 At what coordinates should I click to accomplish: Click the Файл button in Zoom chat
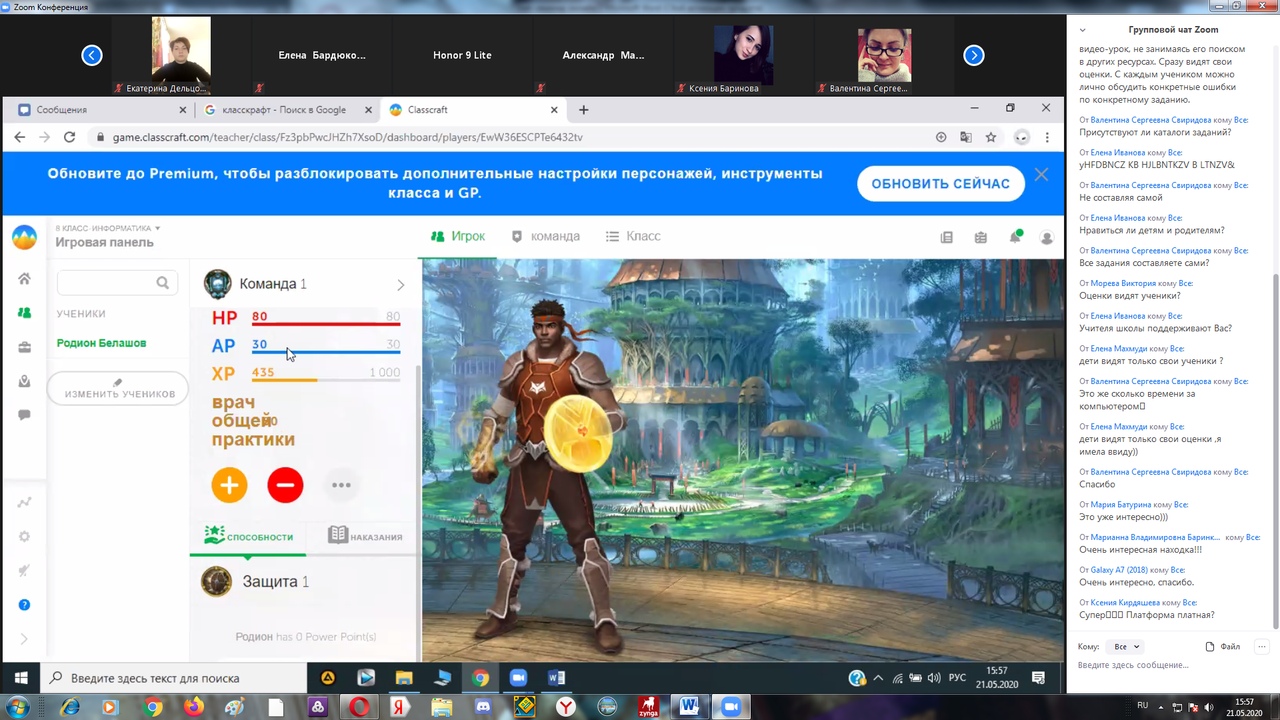pyautogui.click(x=1223, y=647)
